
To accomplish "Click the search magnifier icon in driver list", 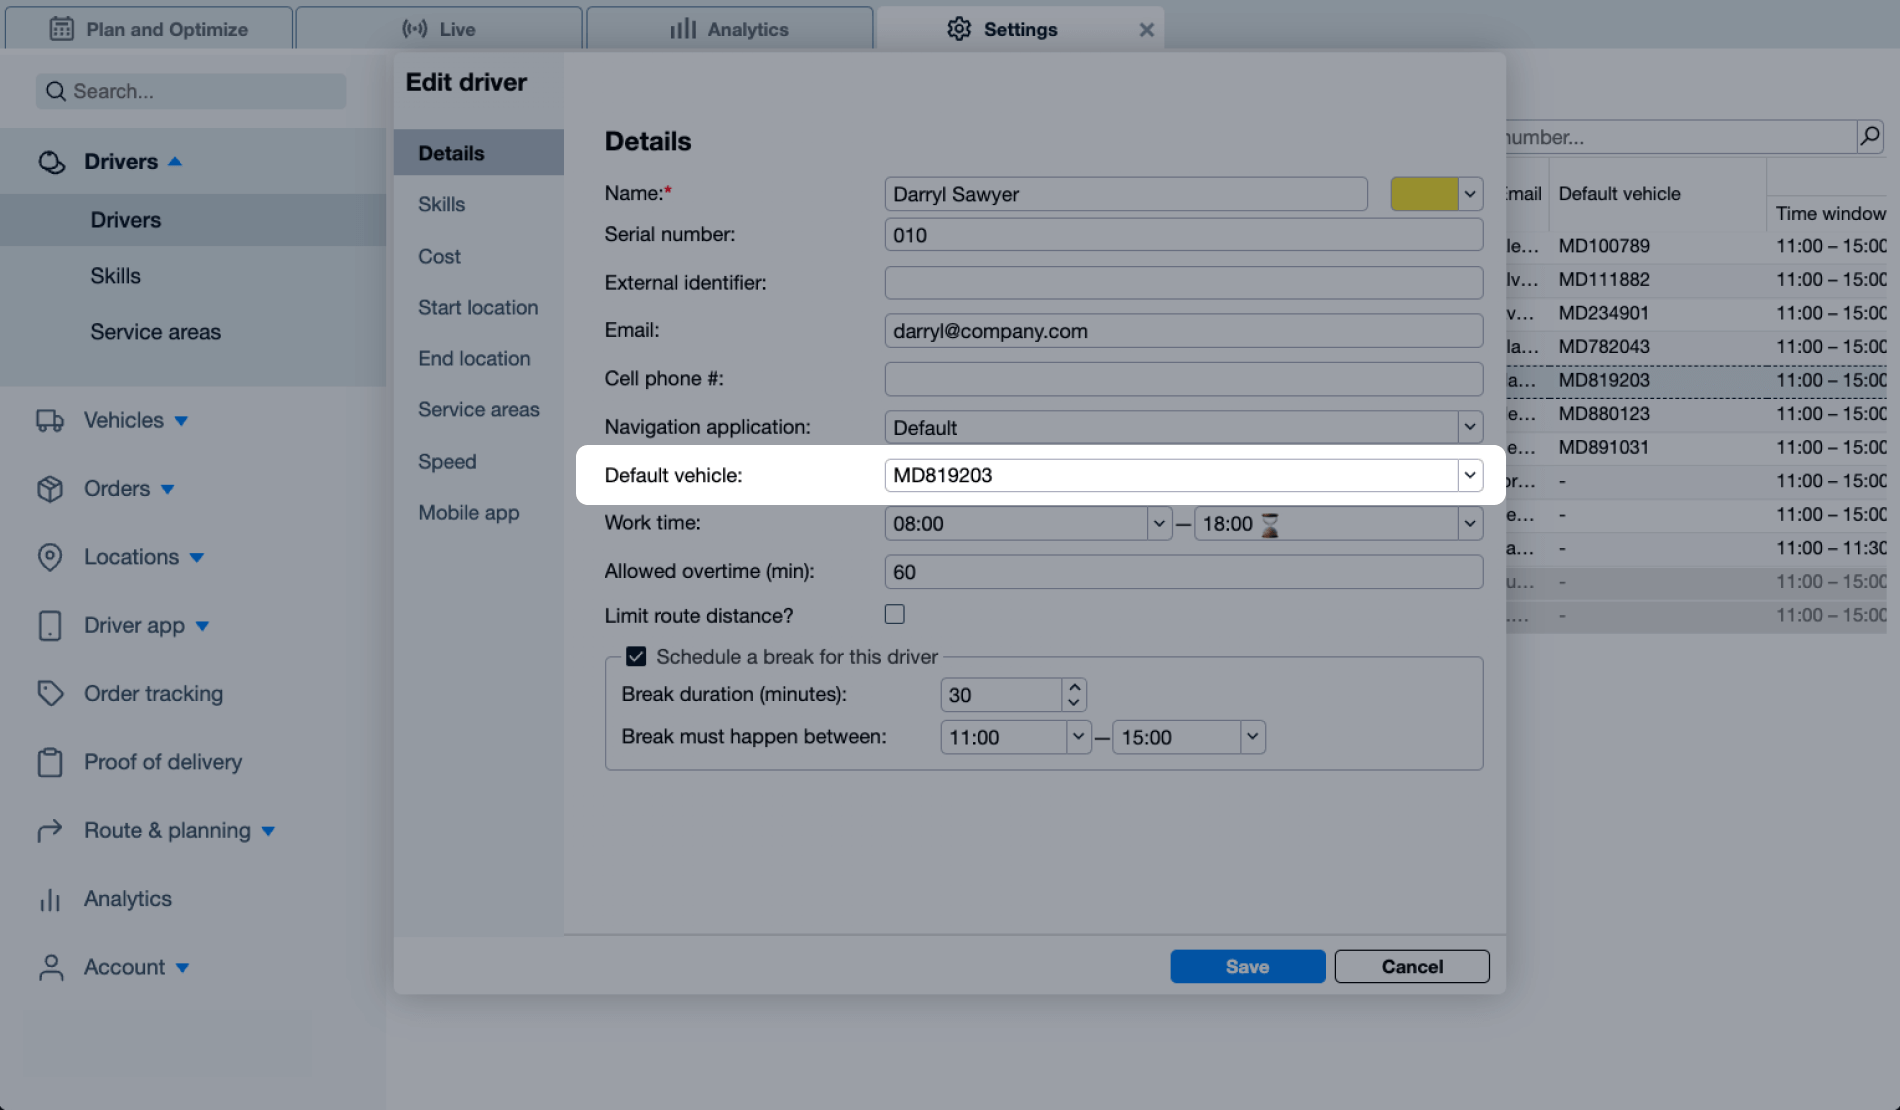I will (x=1869, y=136).
